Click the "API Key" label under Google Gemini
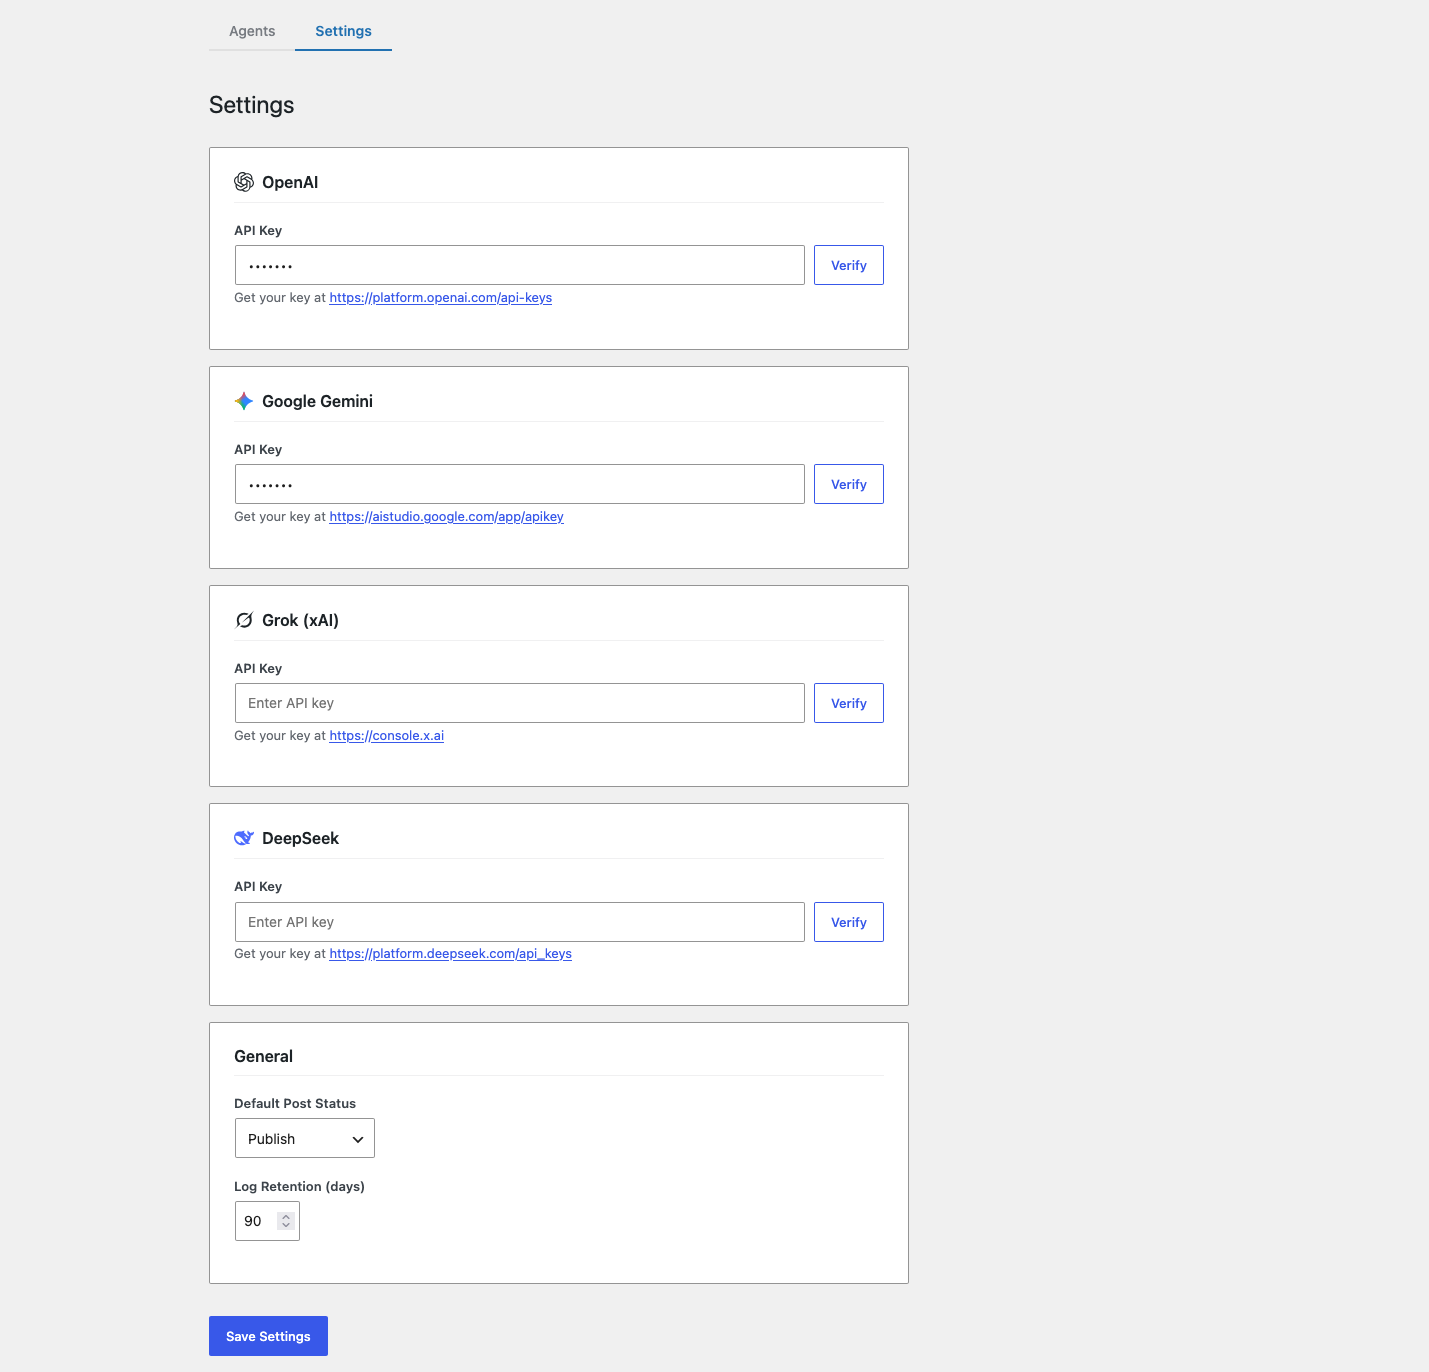Image resolution: width=1429 pixels, height=1372 pixels. point(258,450)
